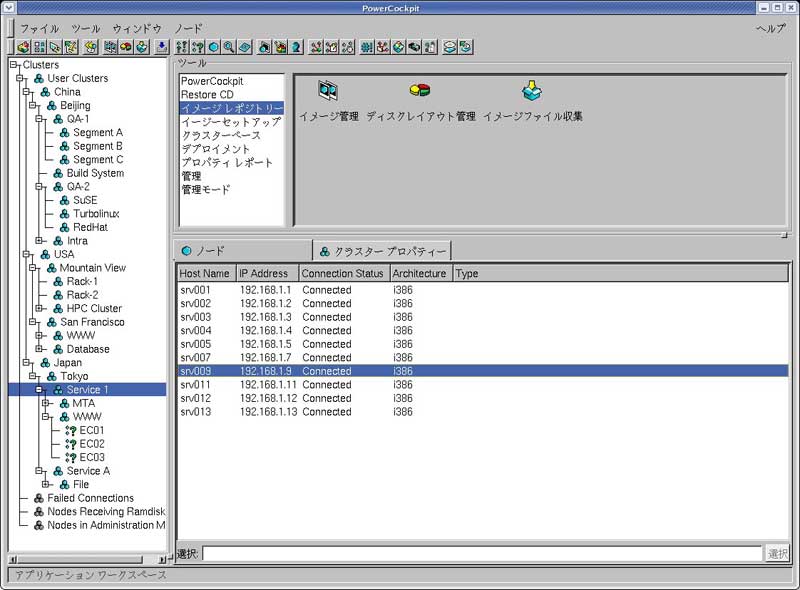This screenshot has width=800, height=590.
Task: Sort by Connection Status column header
Action: tap(344, 274)
